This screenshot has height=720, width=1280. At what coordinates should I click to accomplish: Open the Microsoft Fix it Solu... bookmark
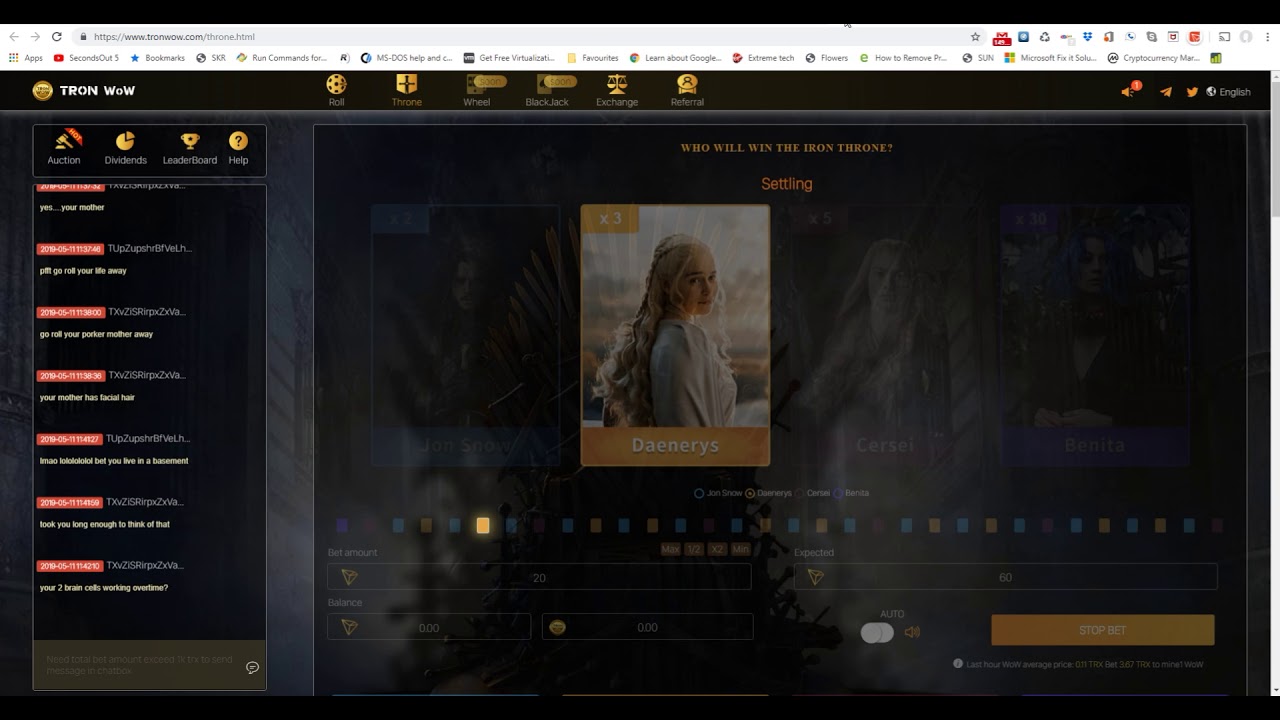pos(1049,58)
